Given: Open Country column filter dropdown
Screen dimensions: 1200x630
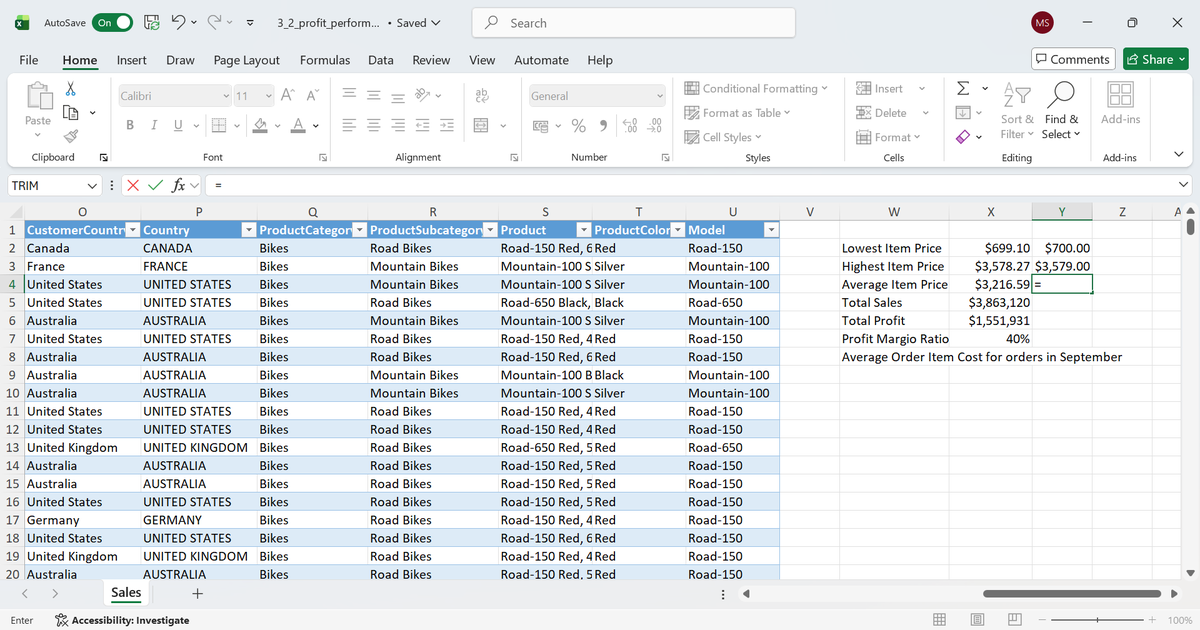Looking at the screenshot, I should (x=249, y=230).
